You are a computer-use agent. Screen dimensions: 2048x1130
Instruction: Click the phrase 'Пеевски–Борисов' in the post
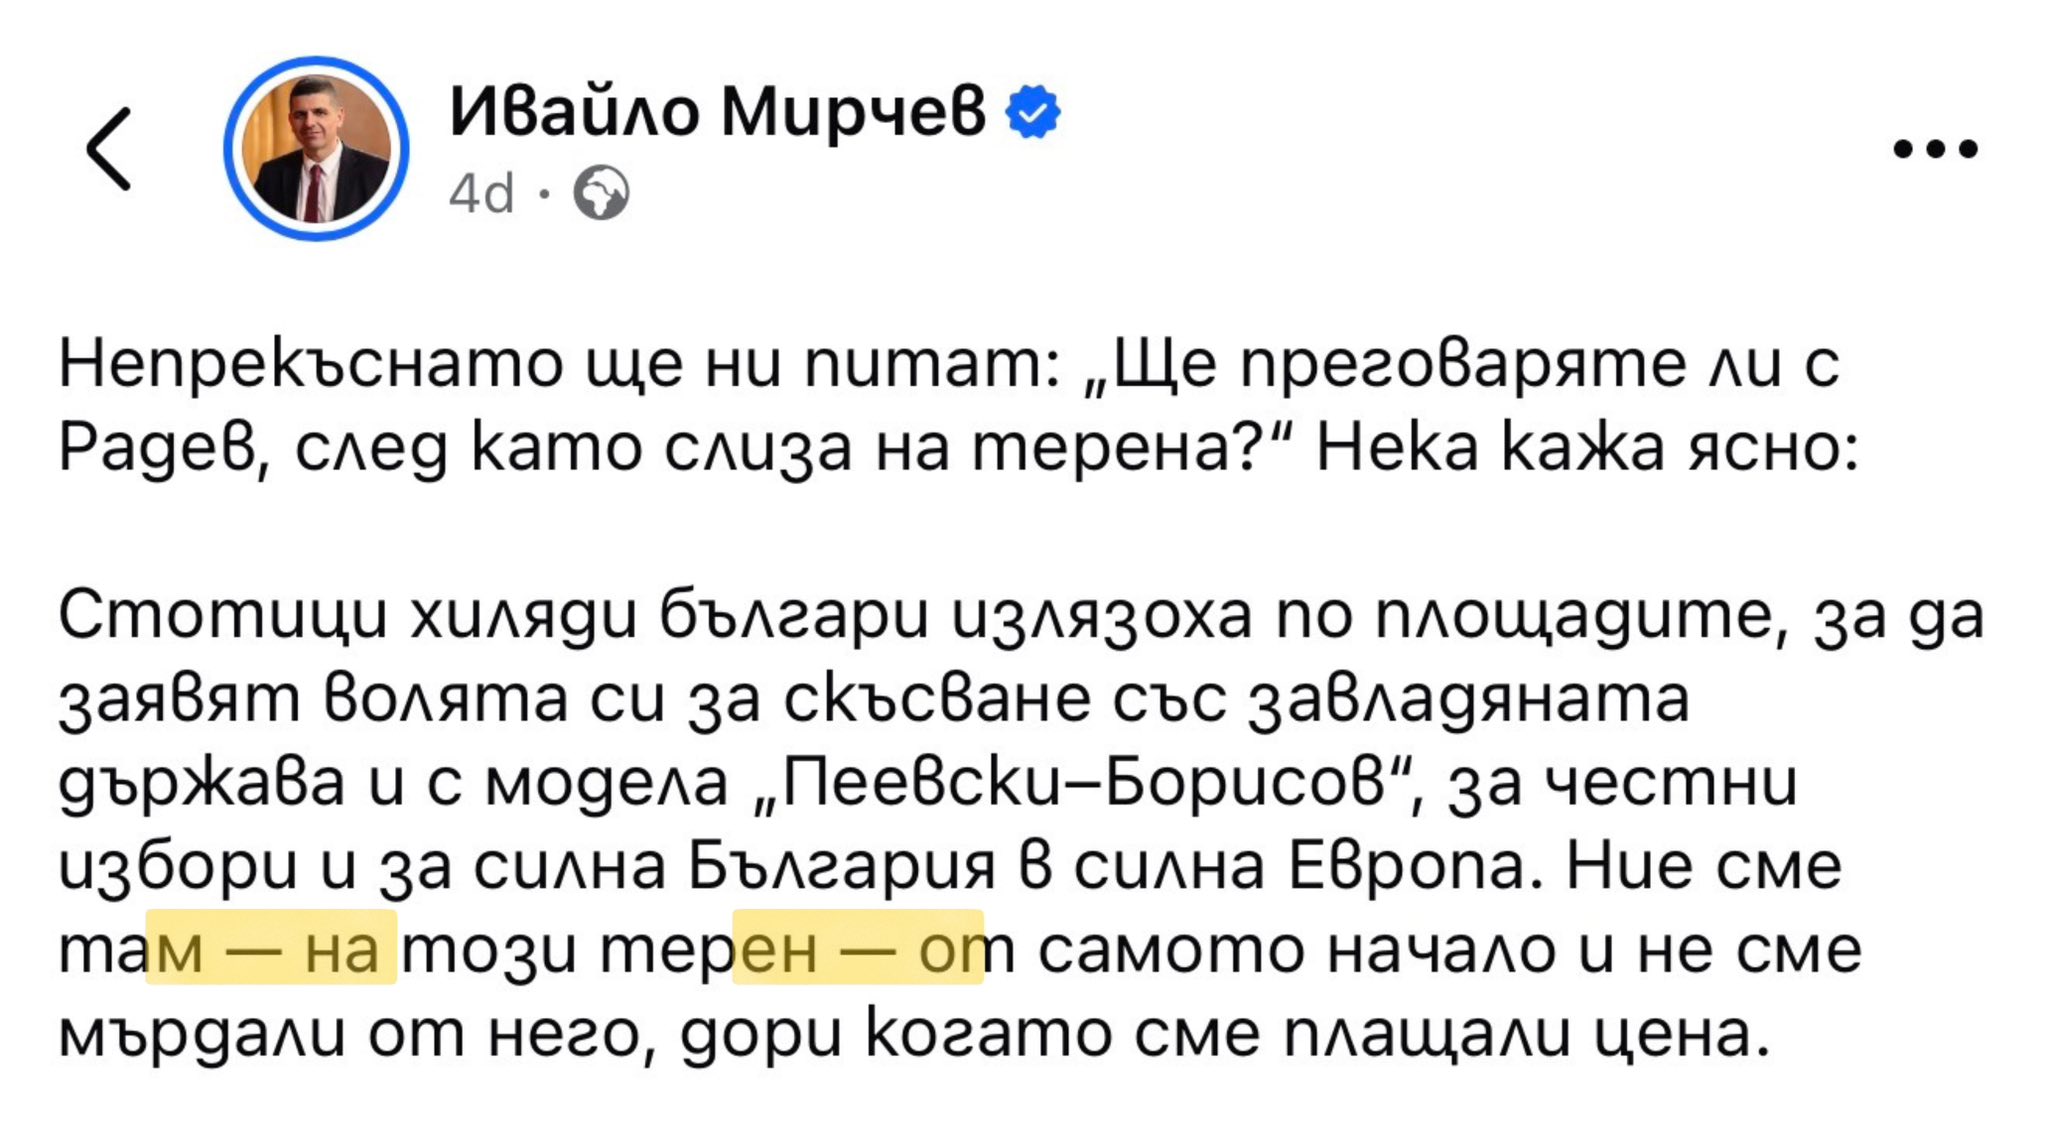(x=1093, y=782)
